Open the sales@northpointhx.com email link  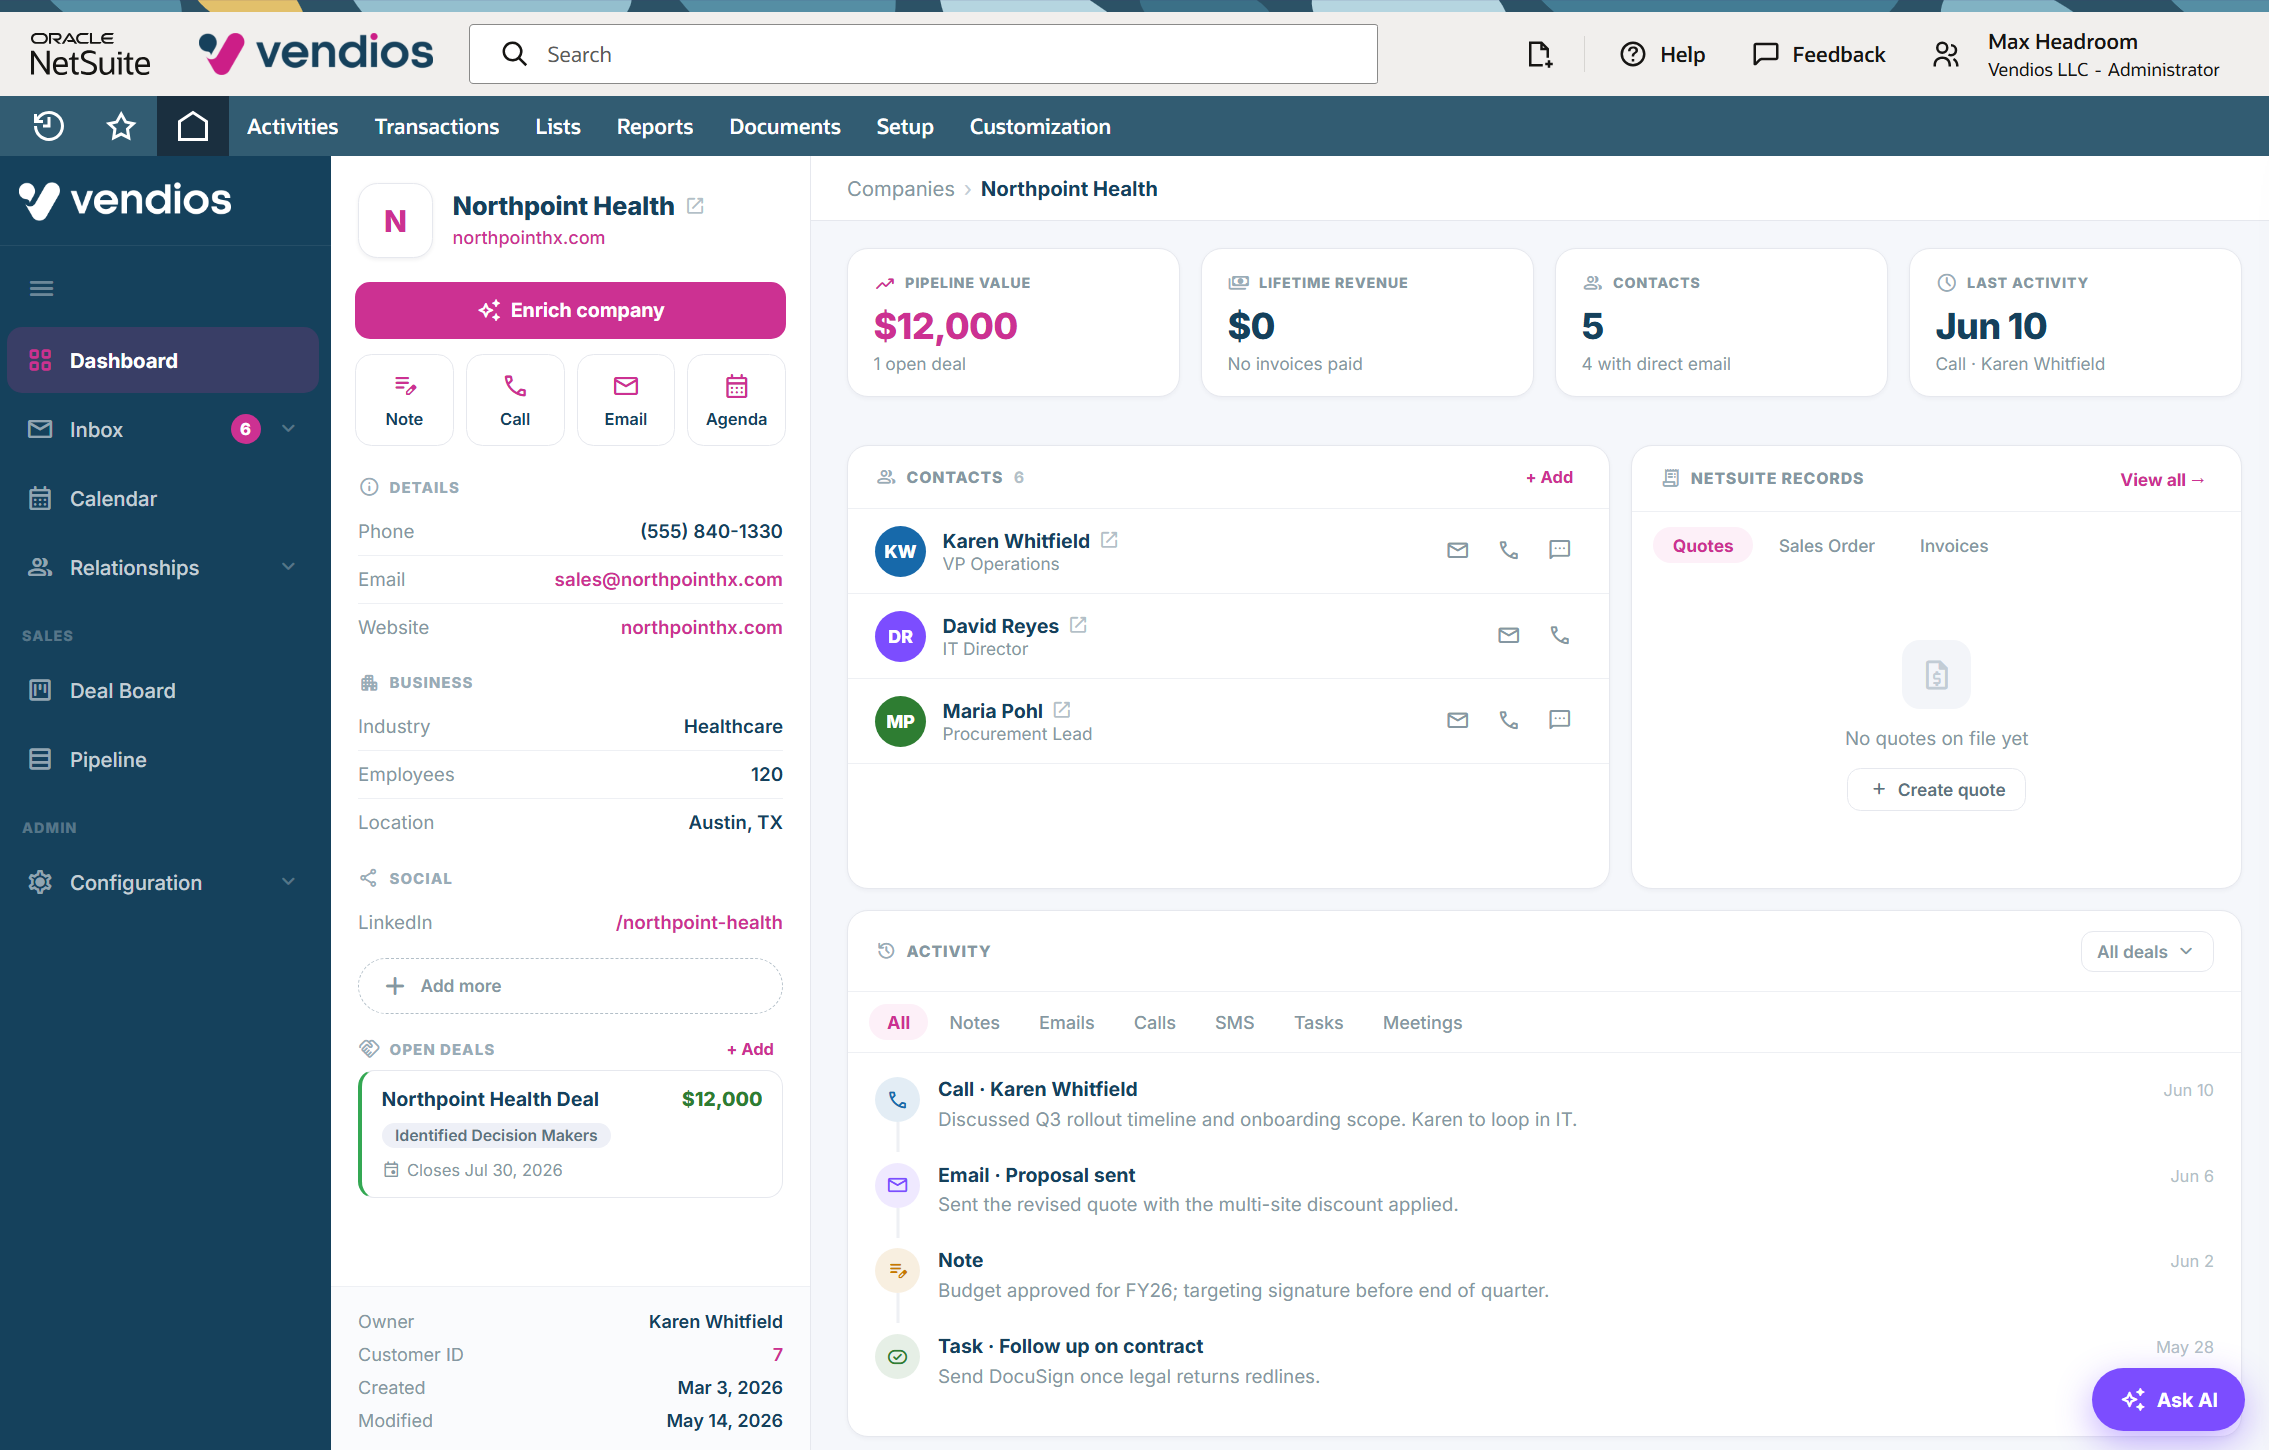click(x=668, y=580)
